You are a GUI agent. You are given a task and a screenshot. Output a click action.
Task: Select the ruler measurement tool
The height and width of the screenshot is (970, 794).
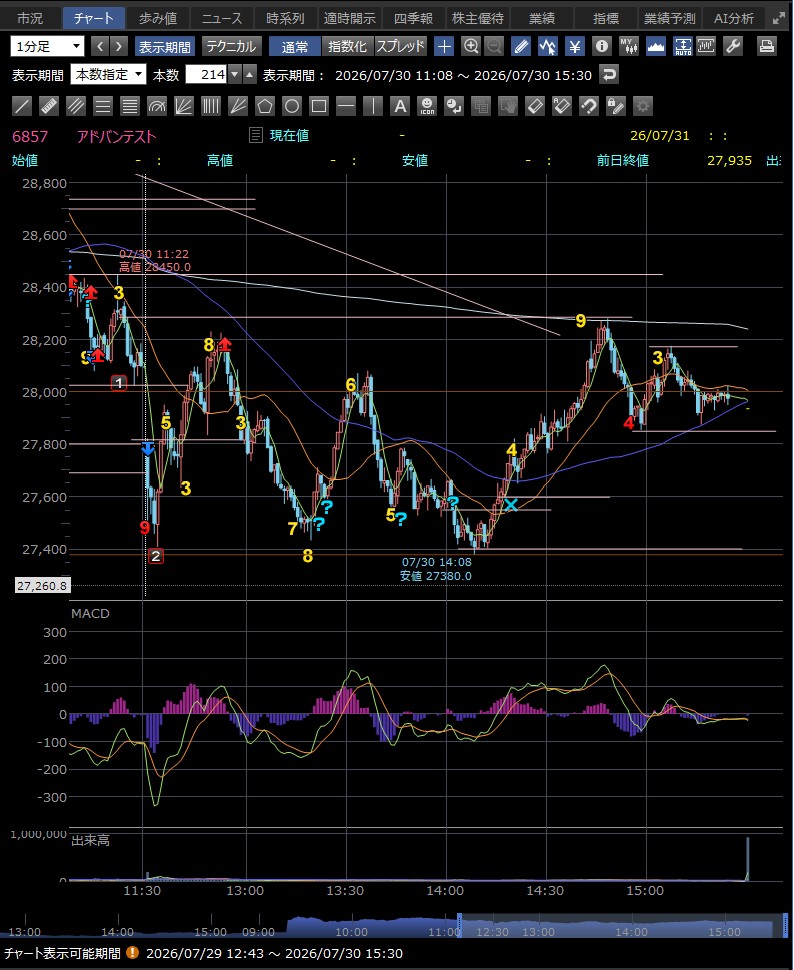(x=49, y=106)
